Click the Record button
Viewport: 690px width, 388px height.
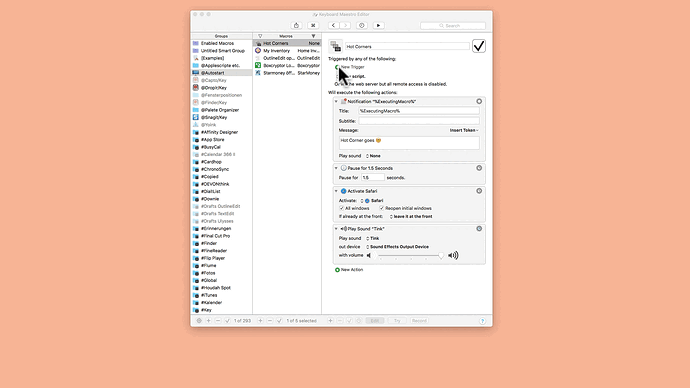(x=419, y=321)
